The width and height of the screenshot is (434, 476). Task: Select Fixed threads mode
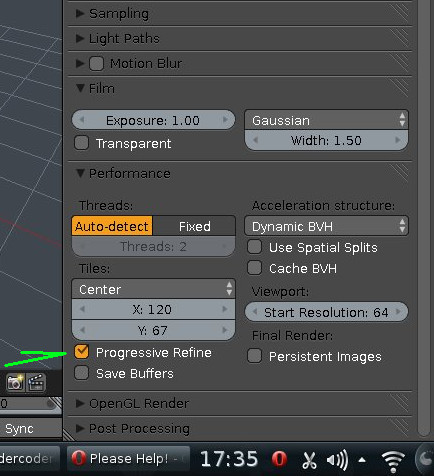194,226
